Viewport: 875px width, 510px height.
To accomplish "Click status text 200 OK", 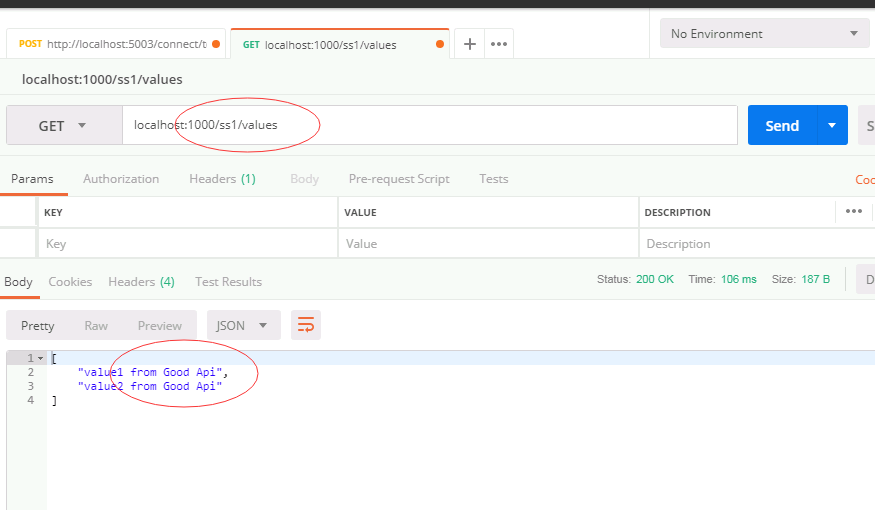I will pos(655,279).
